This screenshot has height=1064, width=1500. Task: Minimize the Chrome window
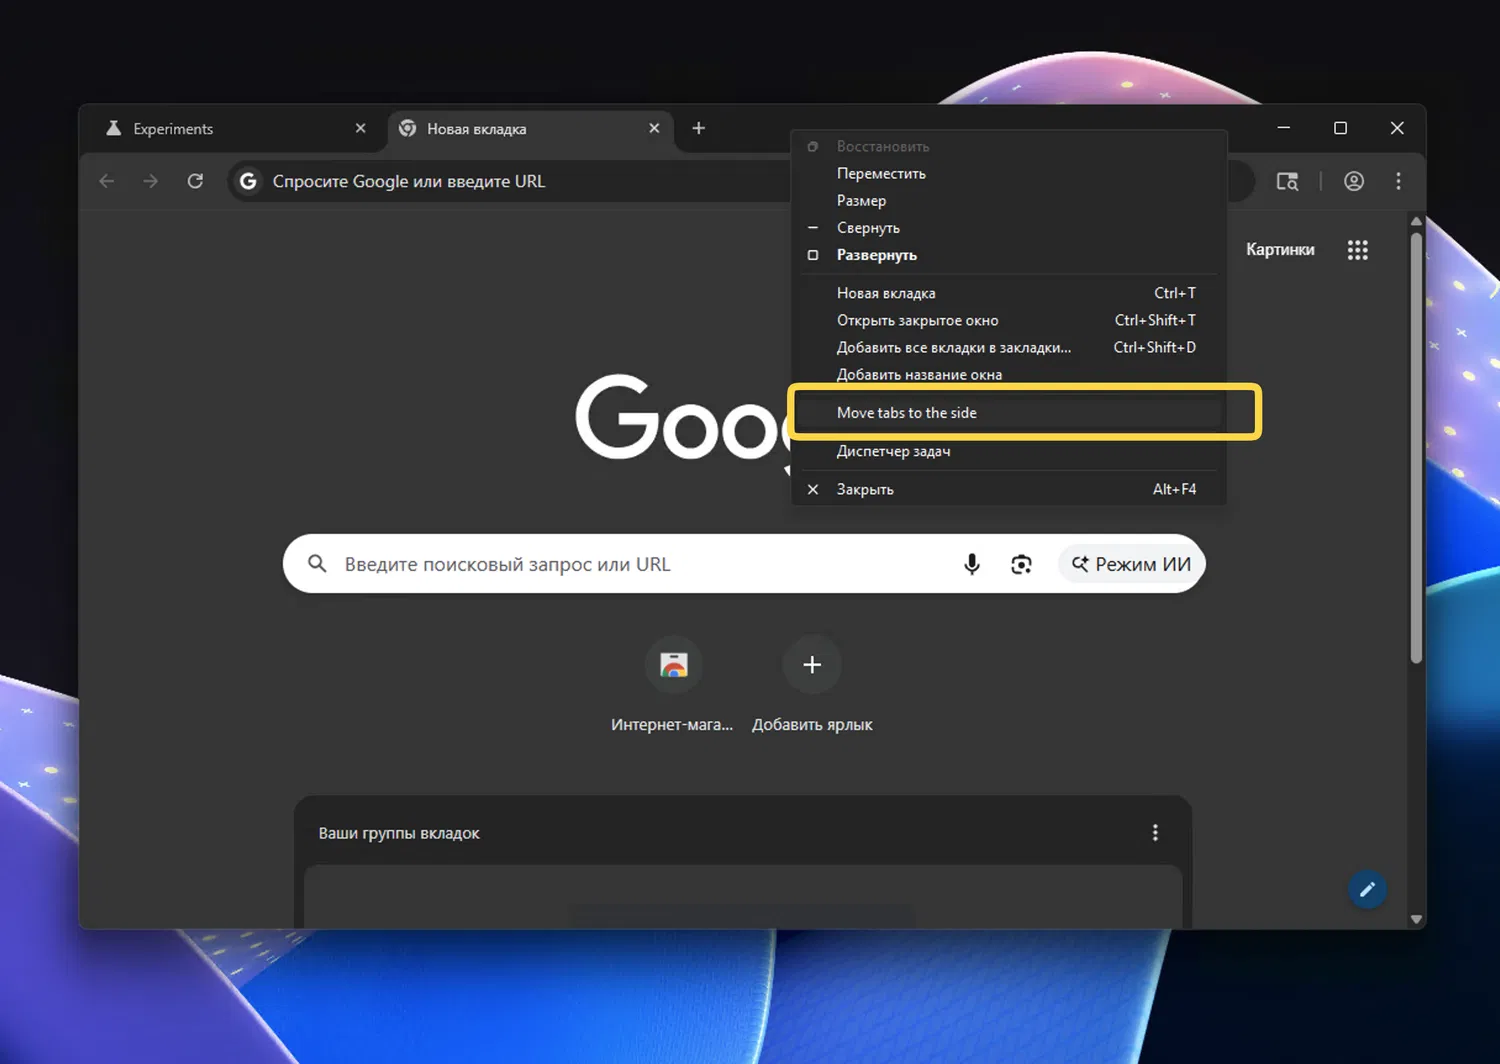point(1284,128)
